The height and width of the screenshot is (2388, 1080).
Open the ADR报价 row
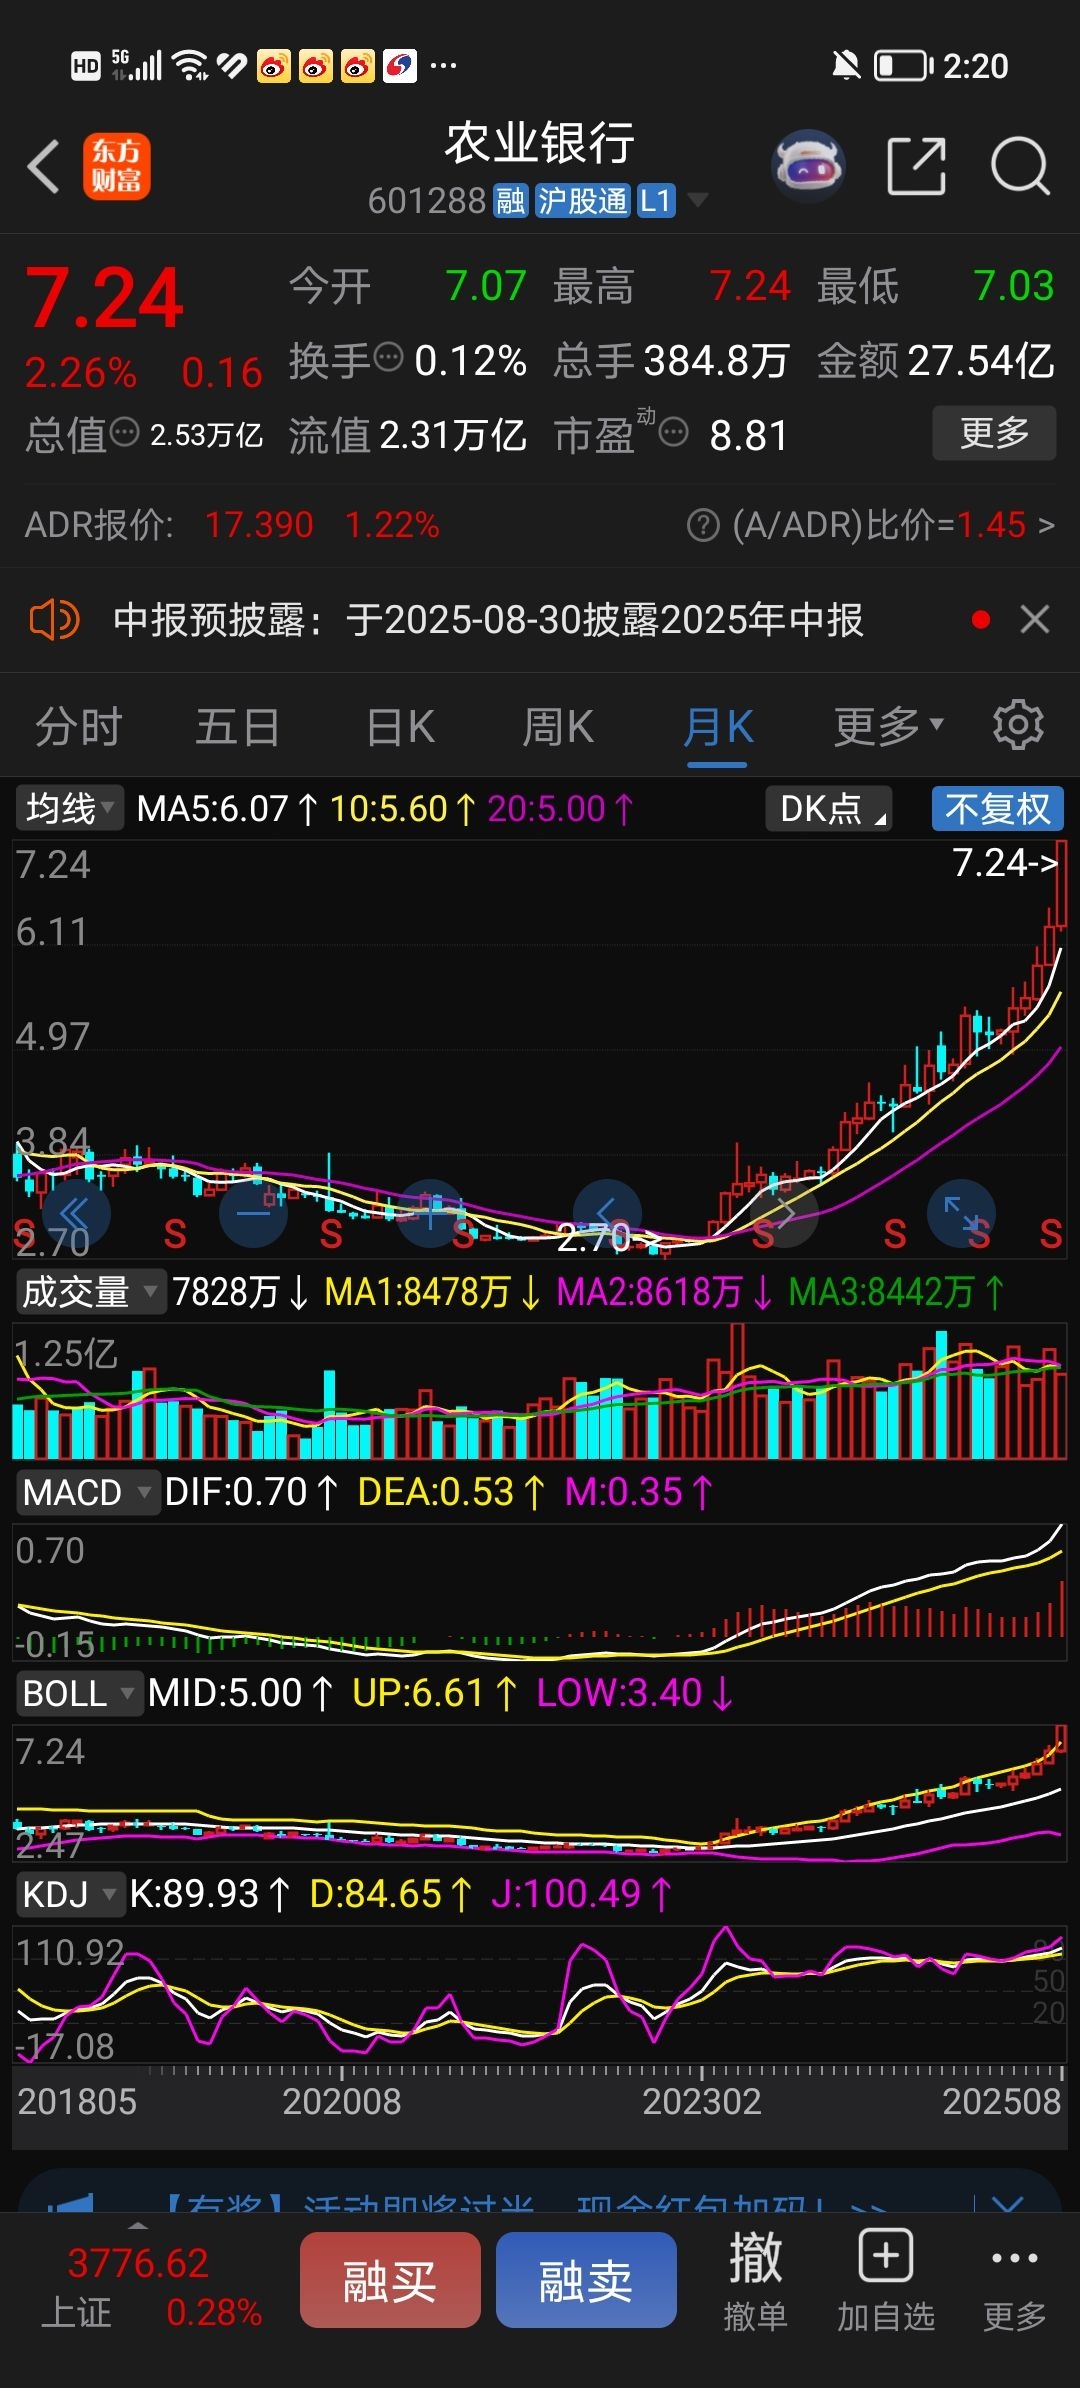(540, 525)
